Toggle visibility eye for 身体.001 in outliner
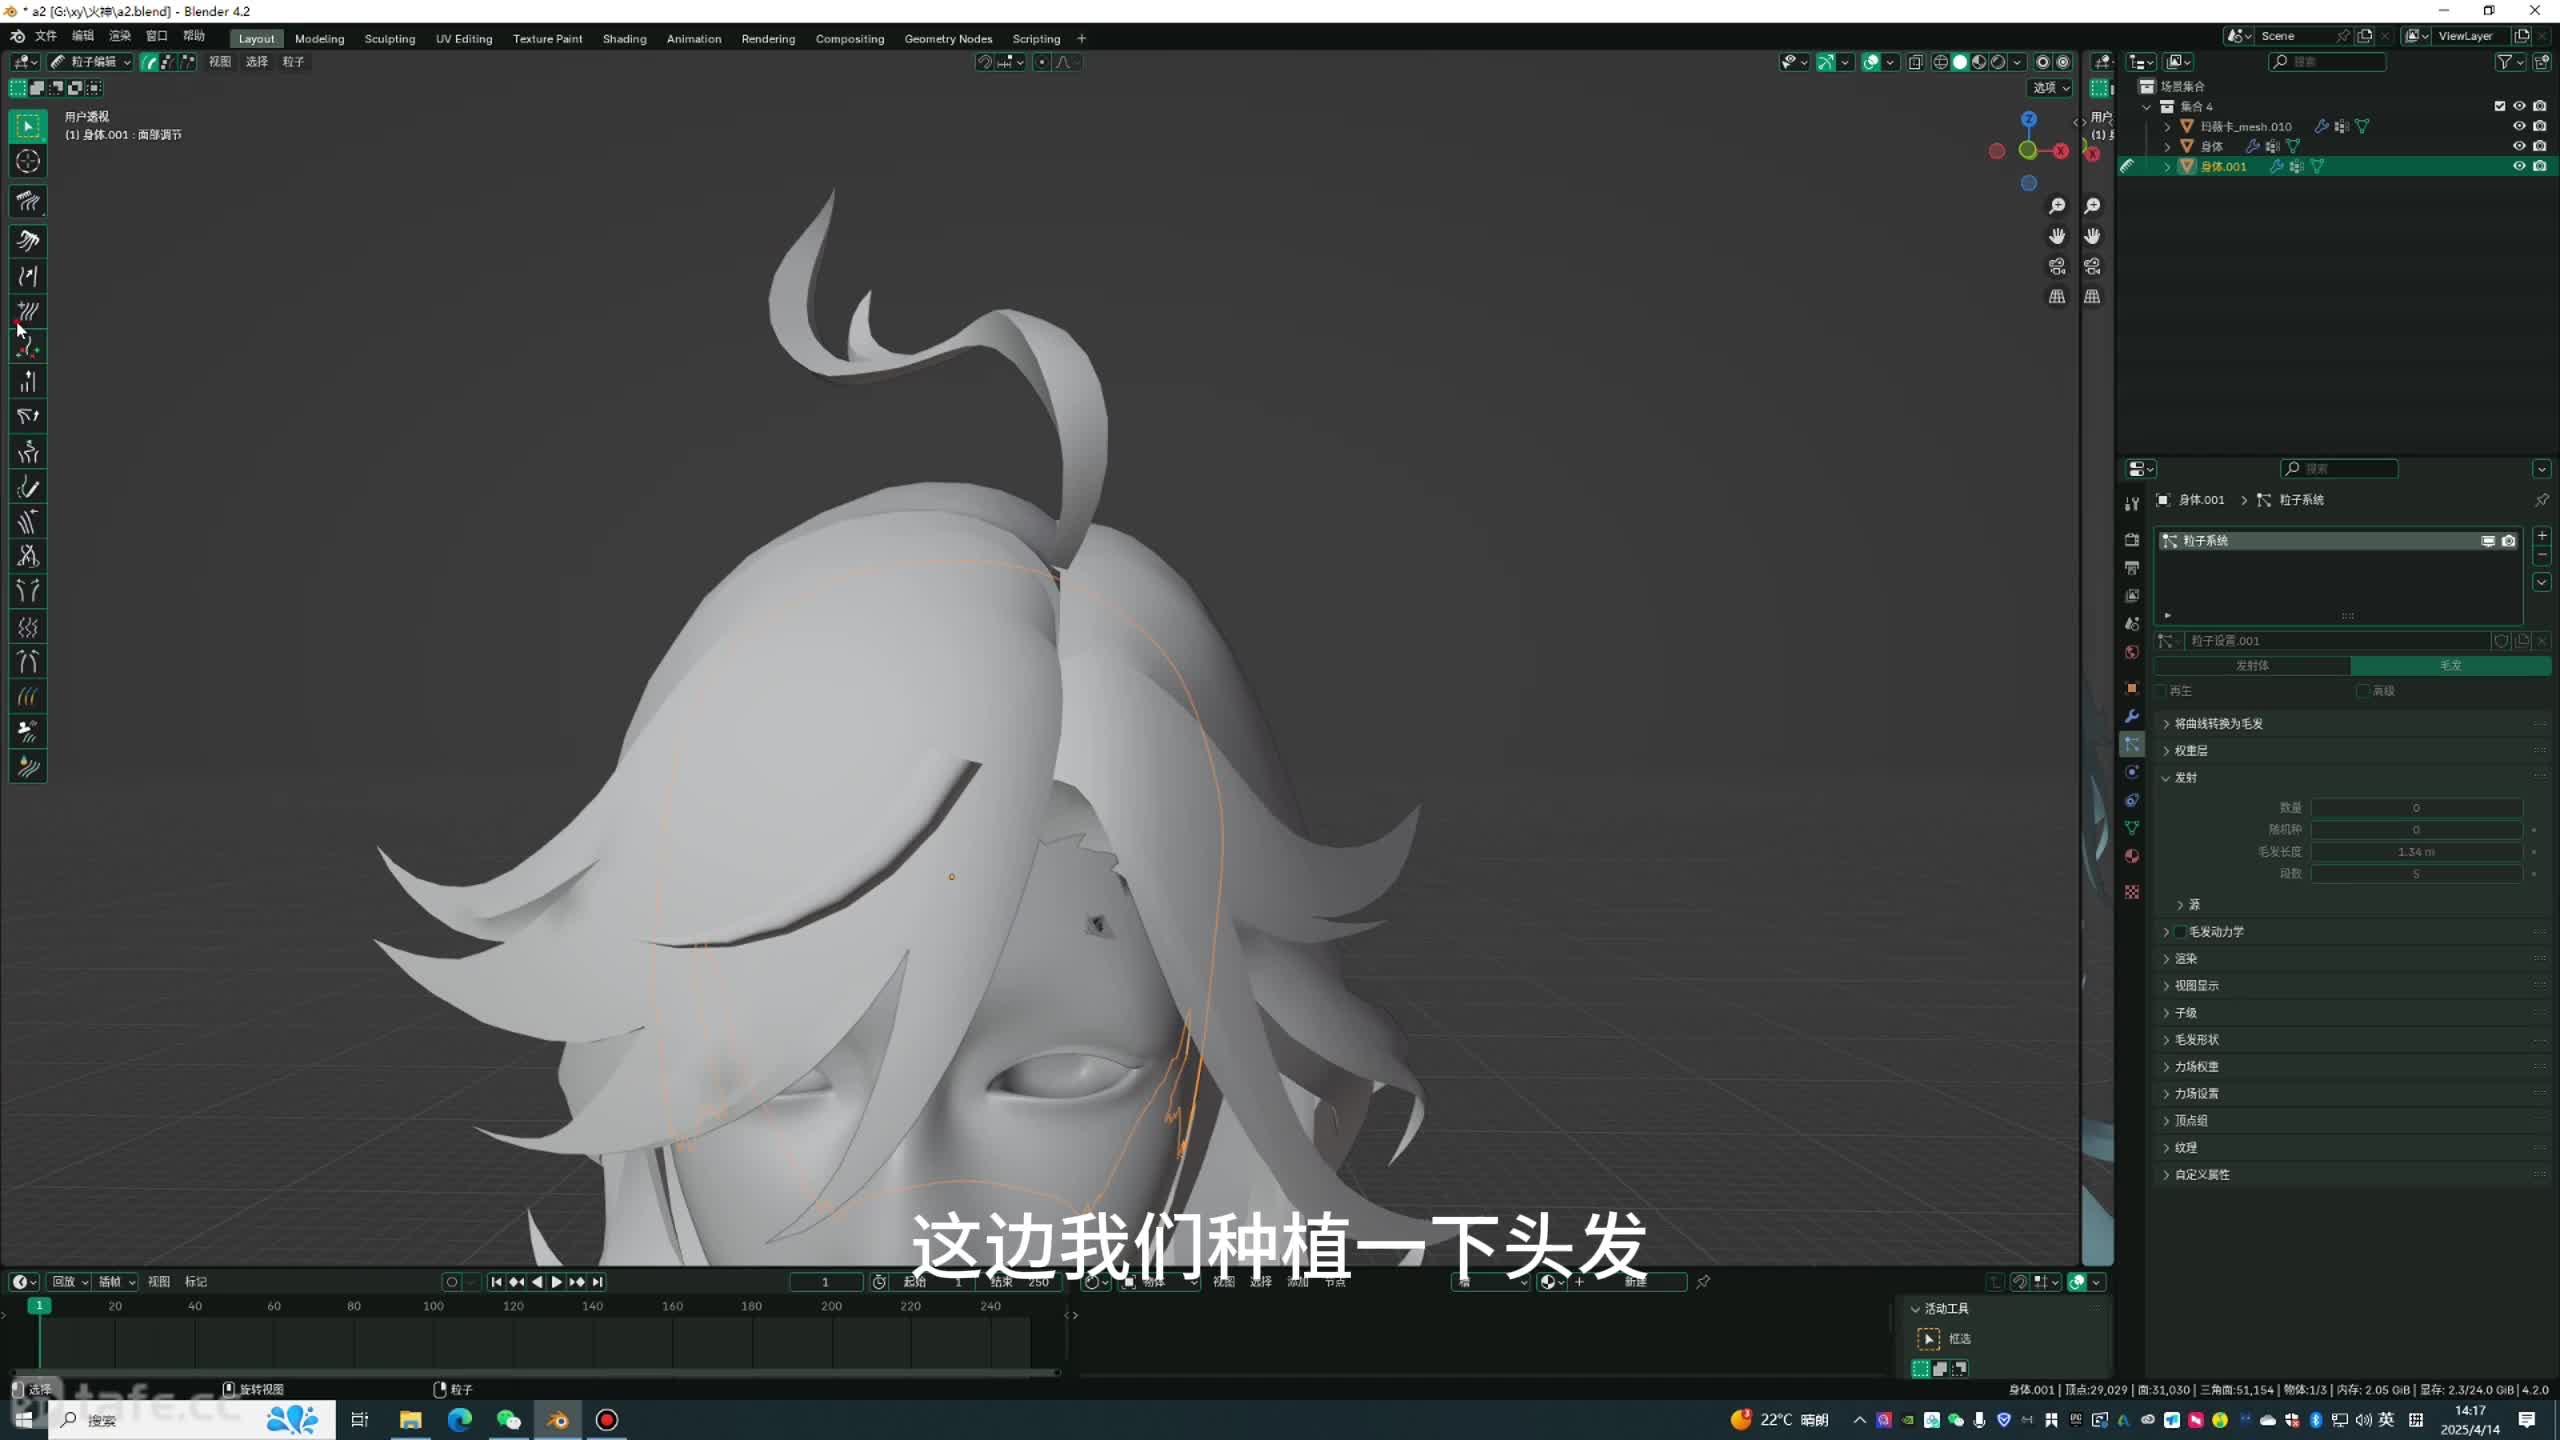Viewport: 2560px width, 1440px height. coord(2519,166)
